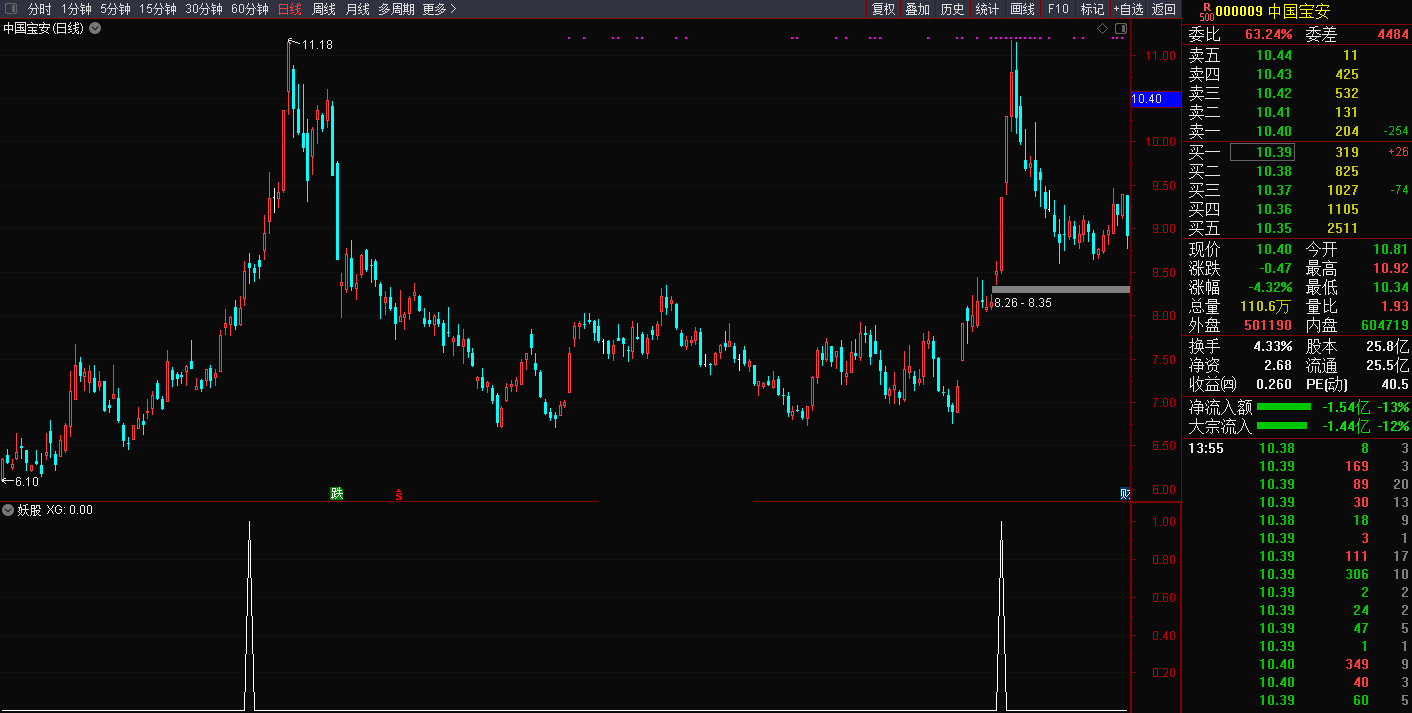This screenshot has width=1412, height=713.
Task: Click the red S marker on chart
Action: [398, 495]
